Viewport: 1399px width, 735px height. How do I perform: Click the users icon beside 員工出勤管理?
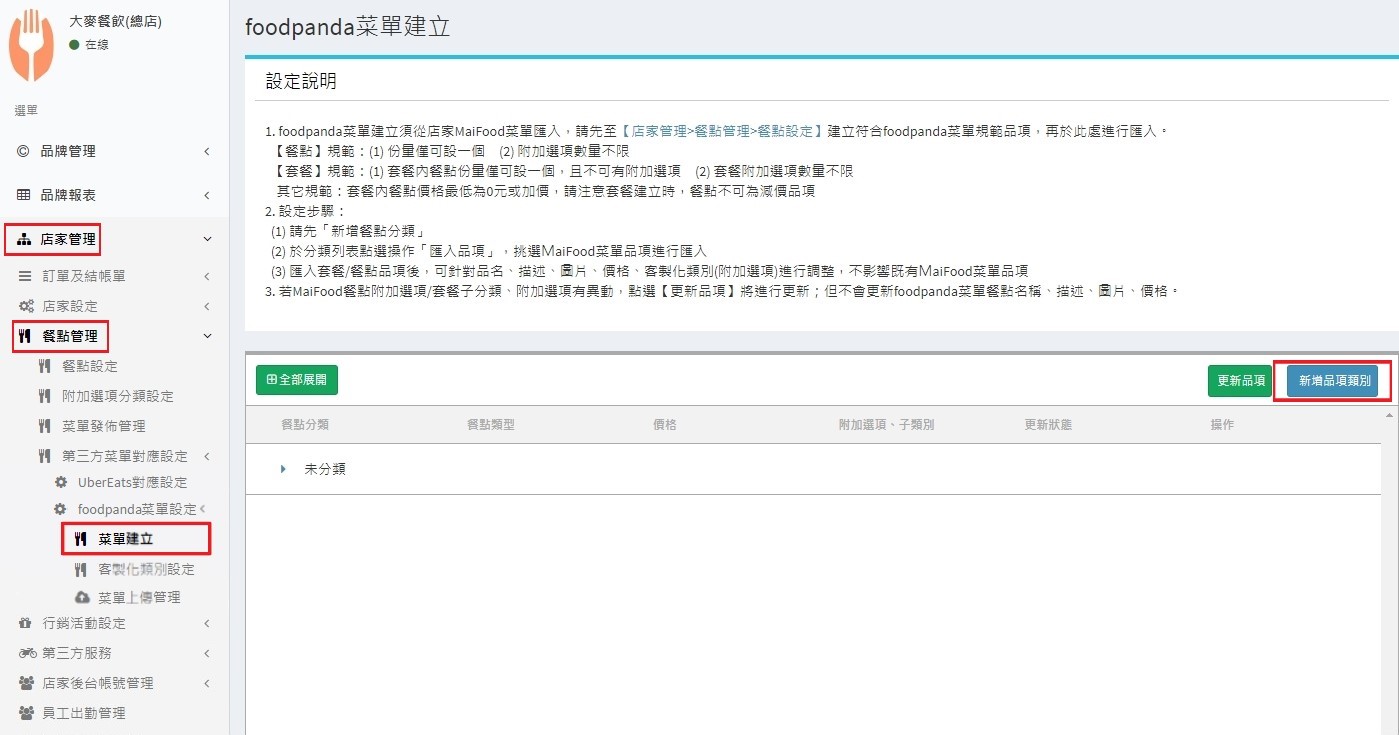(x=26, y=713)
